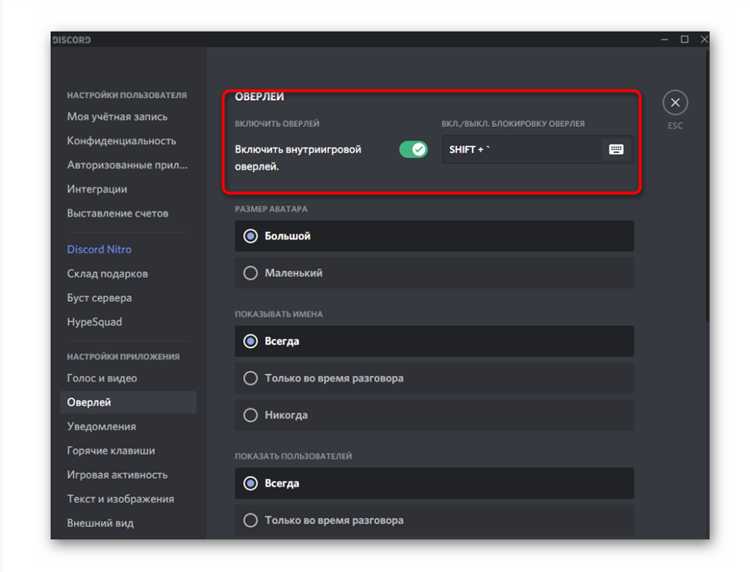The height and width of the screenshot is (572, 750).
Task: Select the Оверлей sidebar item
Action: pos(128,402)
